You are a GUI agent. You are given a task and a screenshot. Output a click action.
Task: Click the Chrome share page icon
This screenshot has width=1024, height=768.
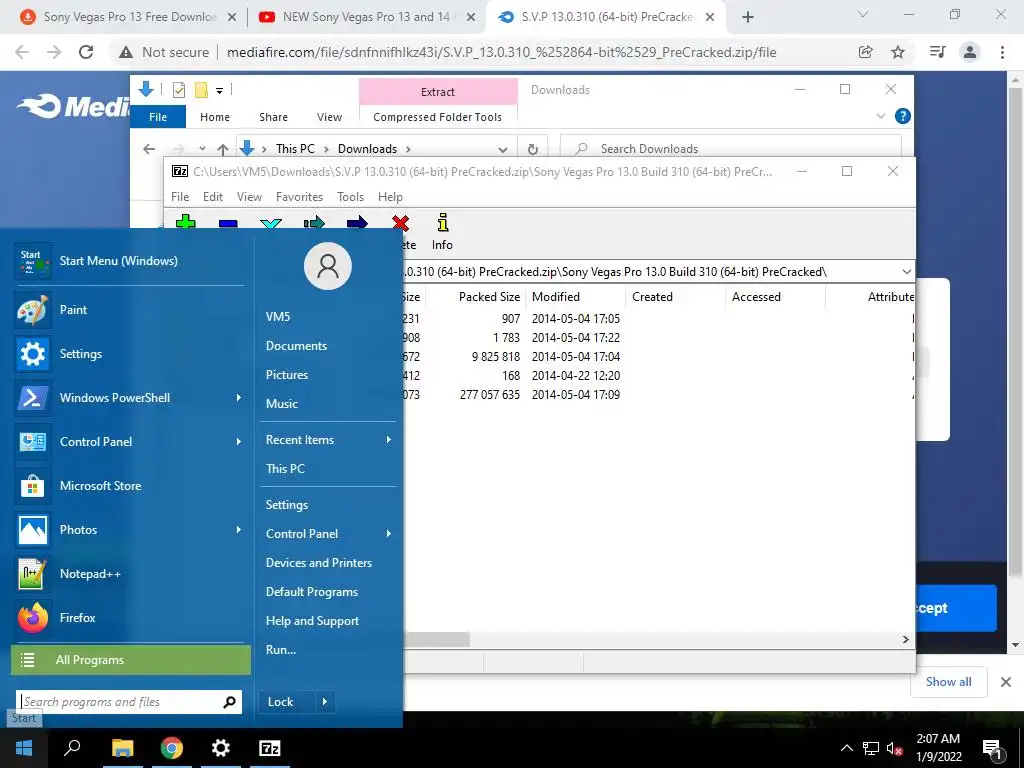(x=866, y=52)
